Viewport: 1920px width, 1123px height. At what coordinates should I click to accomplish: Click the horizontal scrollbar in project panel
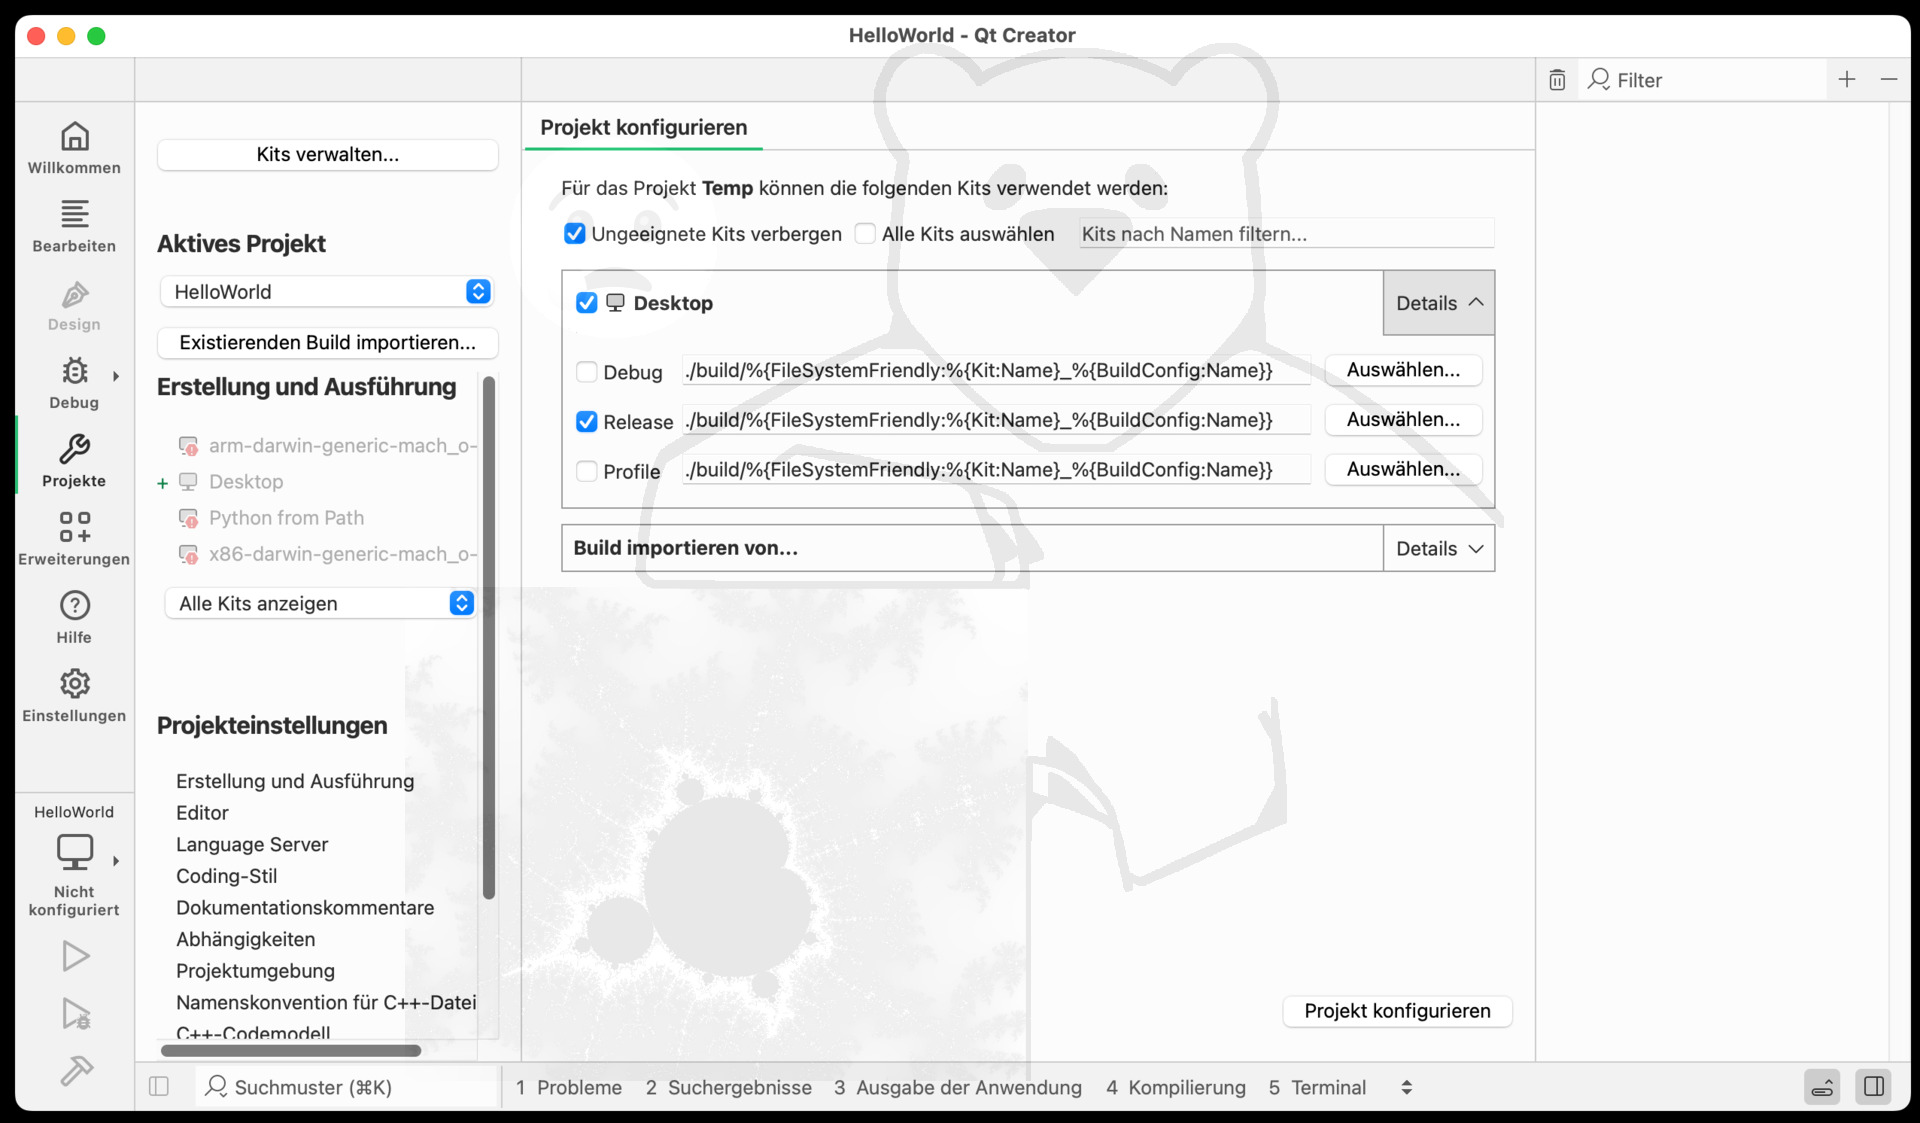(291, 1050)
